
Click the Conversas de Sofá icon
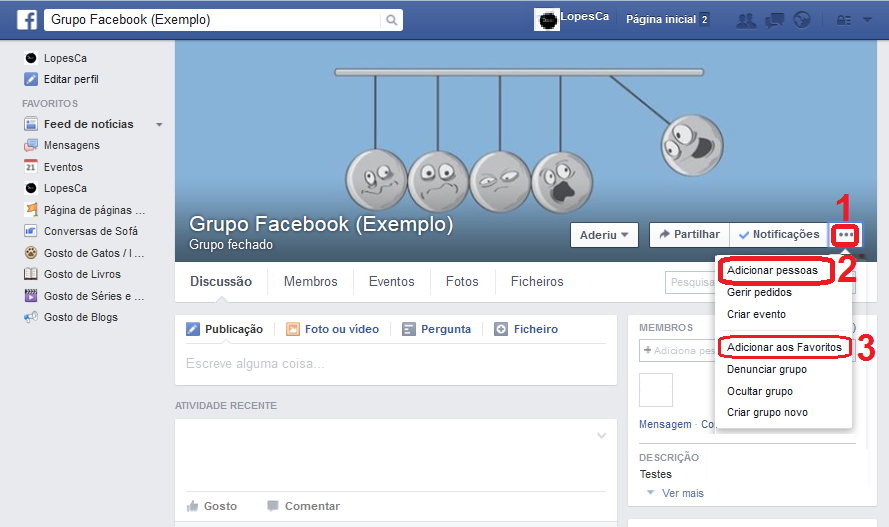31,231
